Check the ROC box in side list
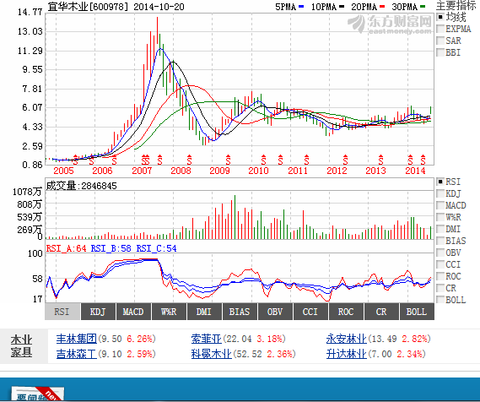The width and height of the screenshot is (480, 402). 440,276
